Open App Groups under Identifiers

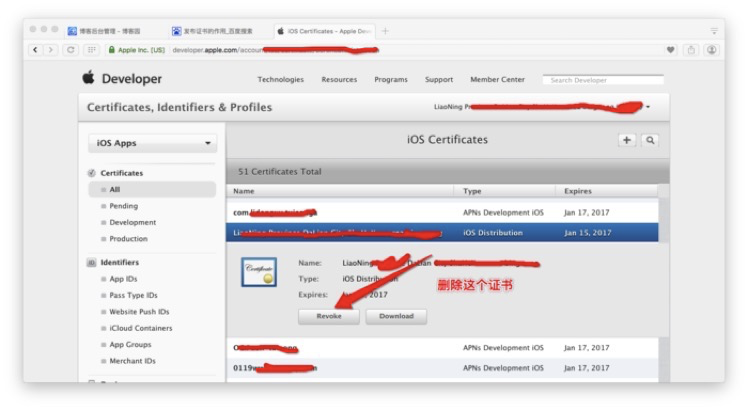pyautogui.click(x=130, y=345)
